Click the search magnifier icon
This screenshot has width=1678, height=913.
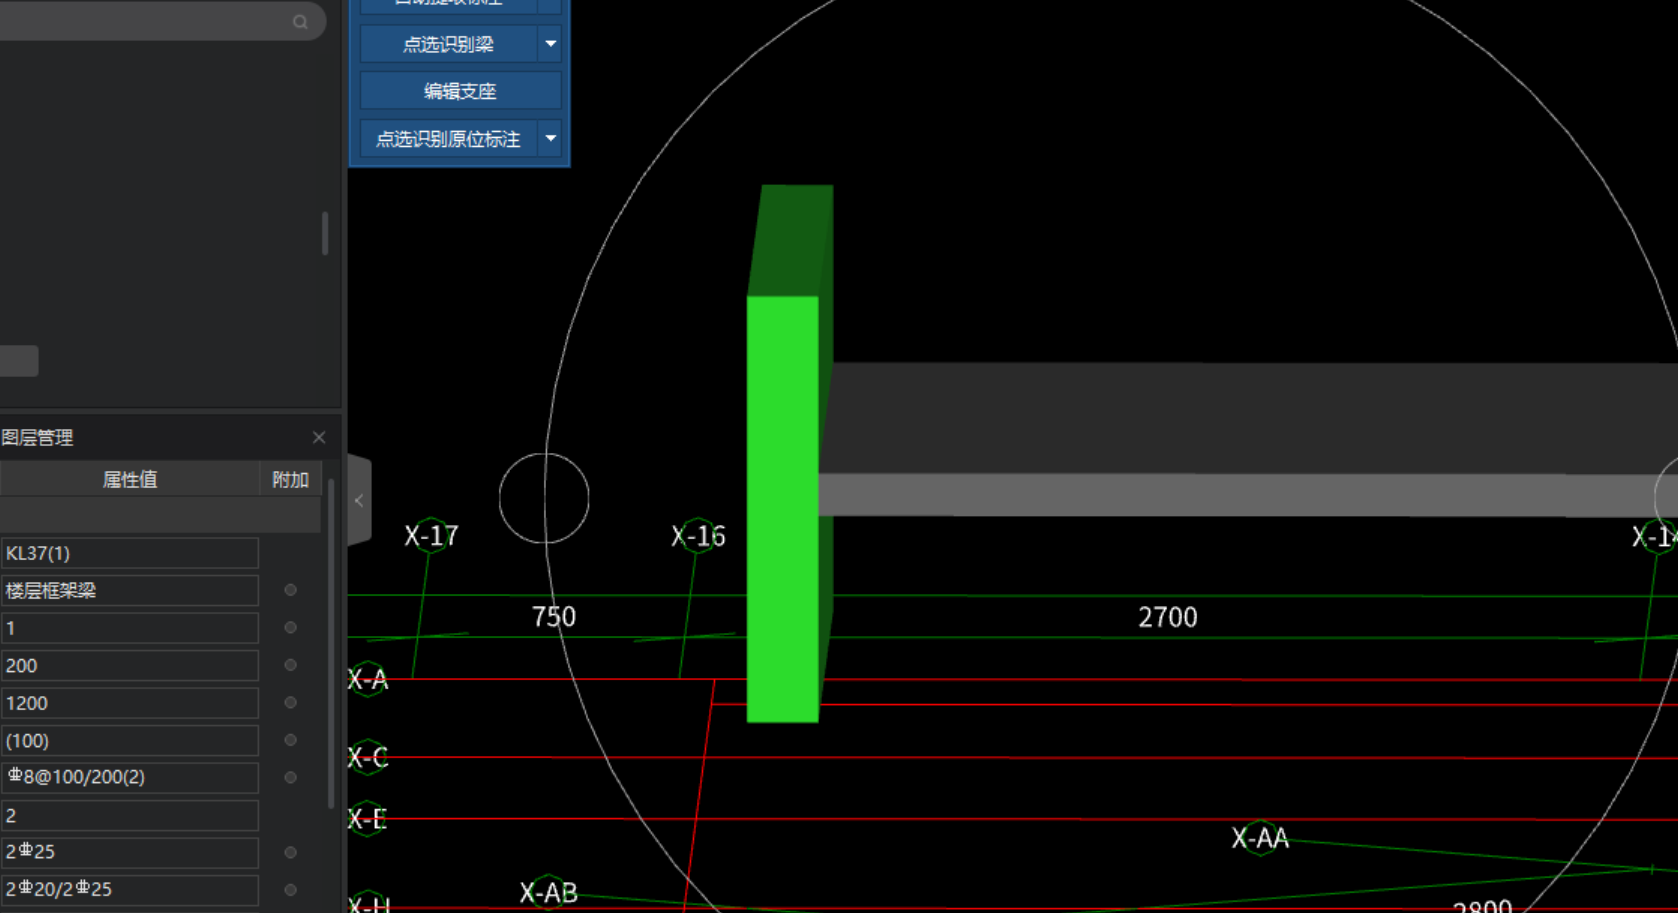click(x=300, y=21)
